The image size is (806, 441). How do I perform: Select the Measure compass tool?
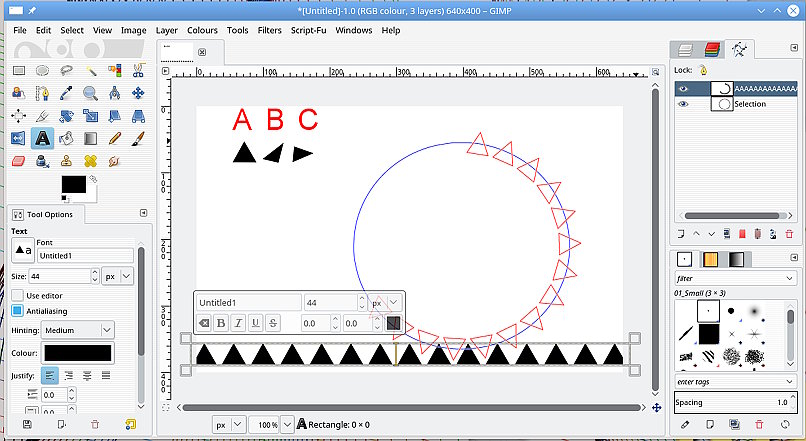115,93
